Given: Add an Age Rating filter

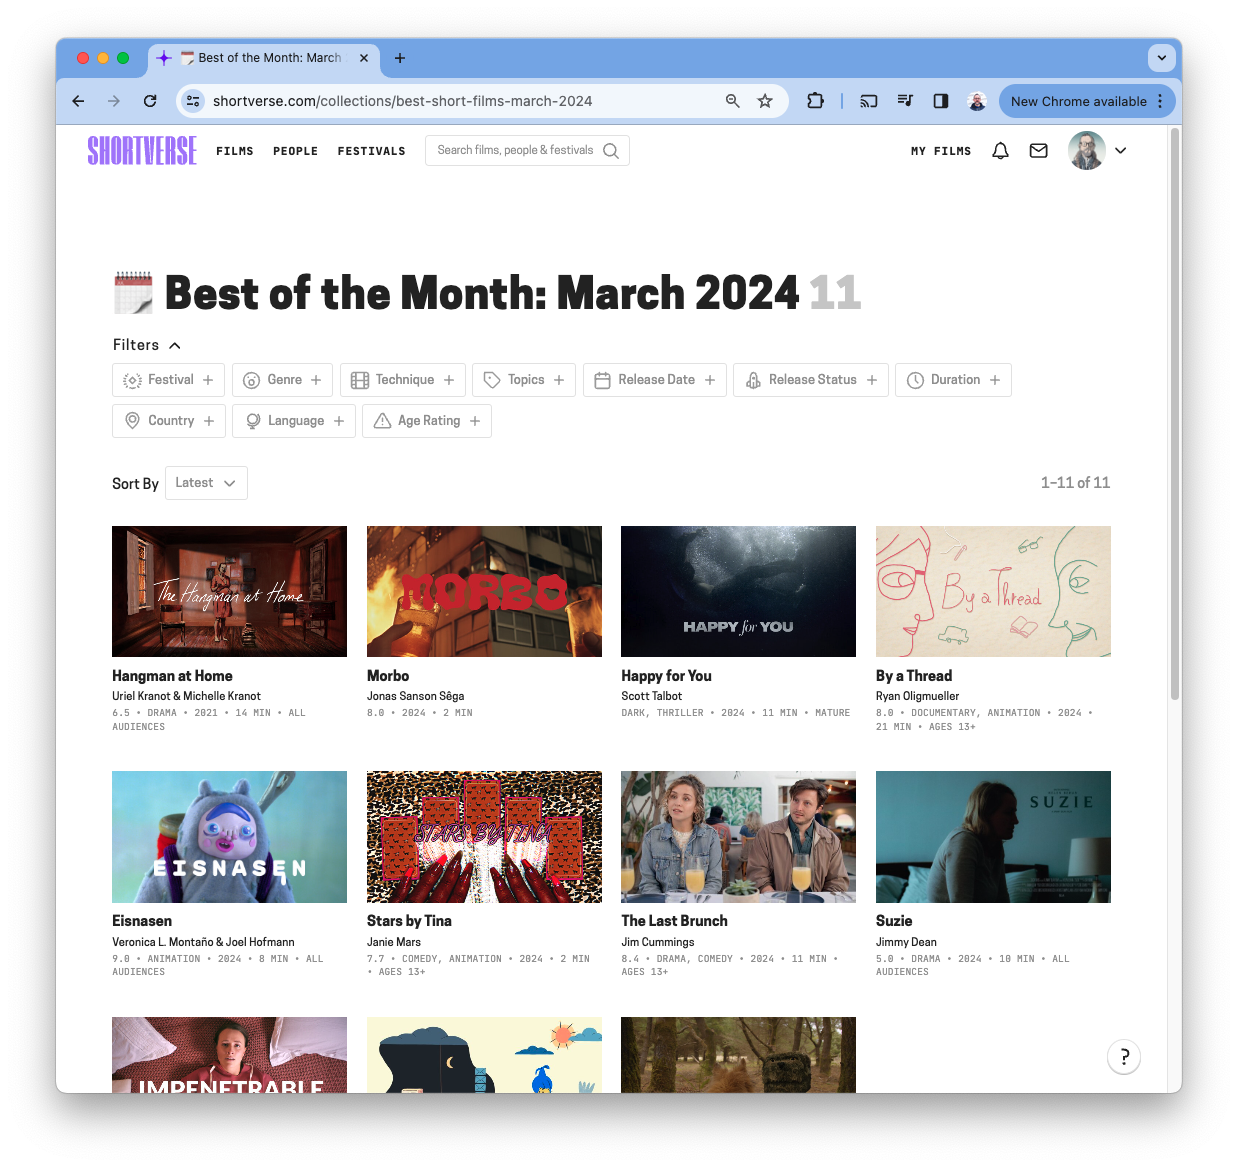Looking at the screenshot, I should [426, 420].
